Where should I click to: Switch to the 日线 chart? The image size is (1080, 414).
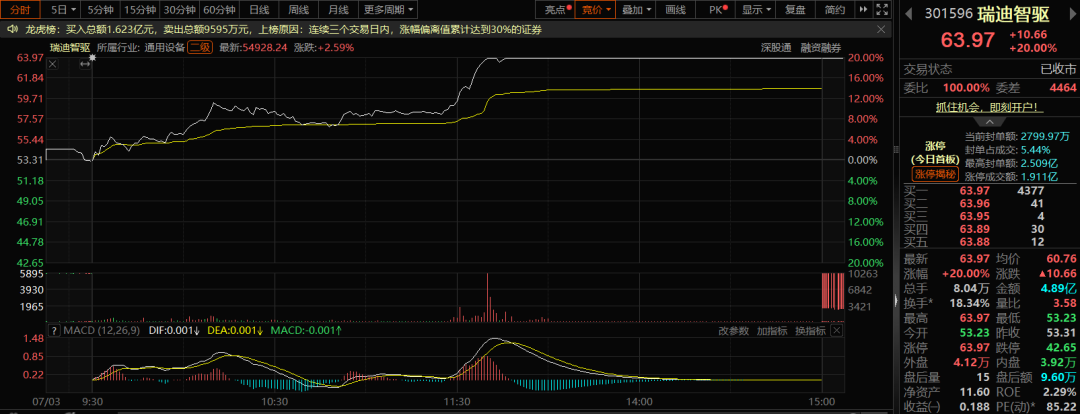click(x=260, y=10)
